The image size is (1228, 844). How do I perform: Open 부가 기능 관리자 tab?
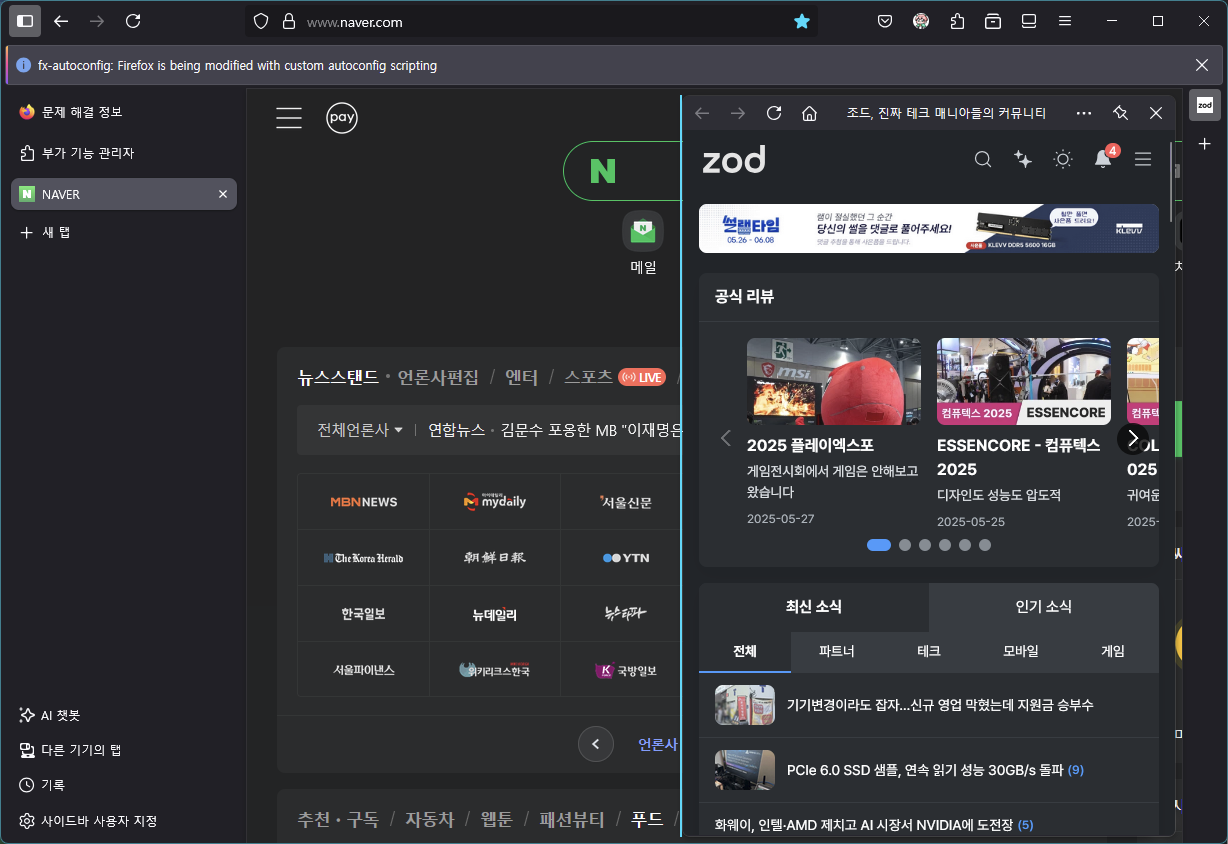124,153
